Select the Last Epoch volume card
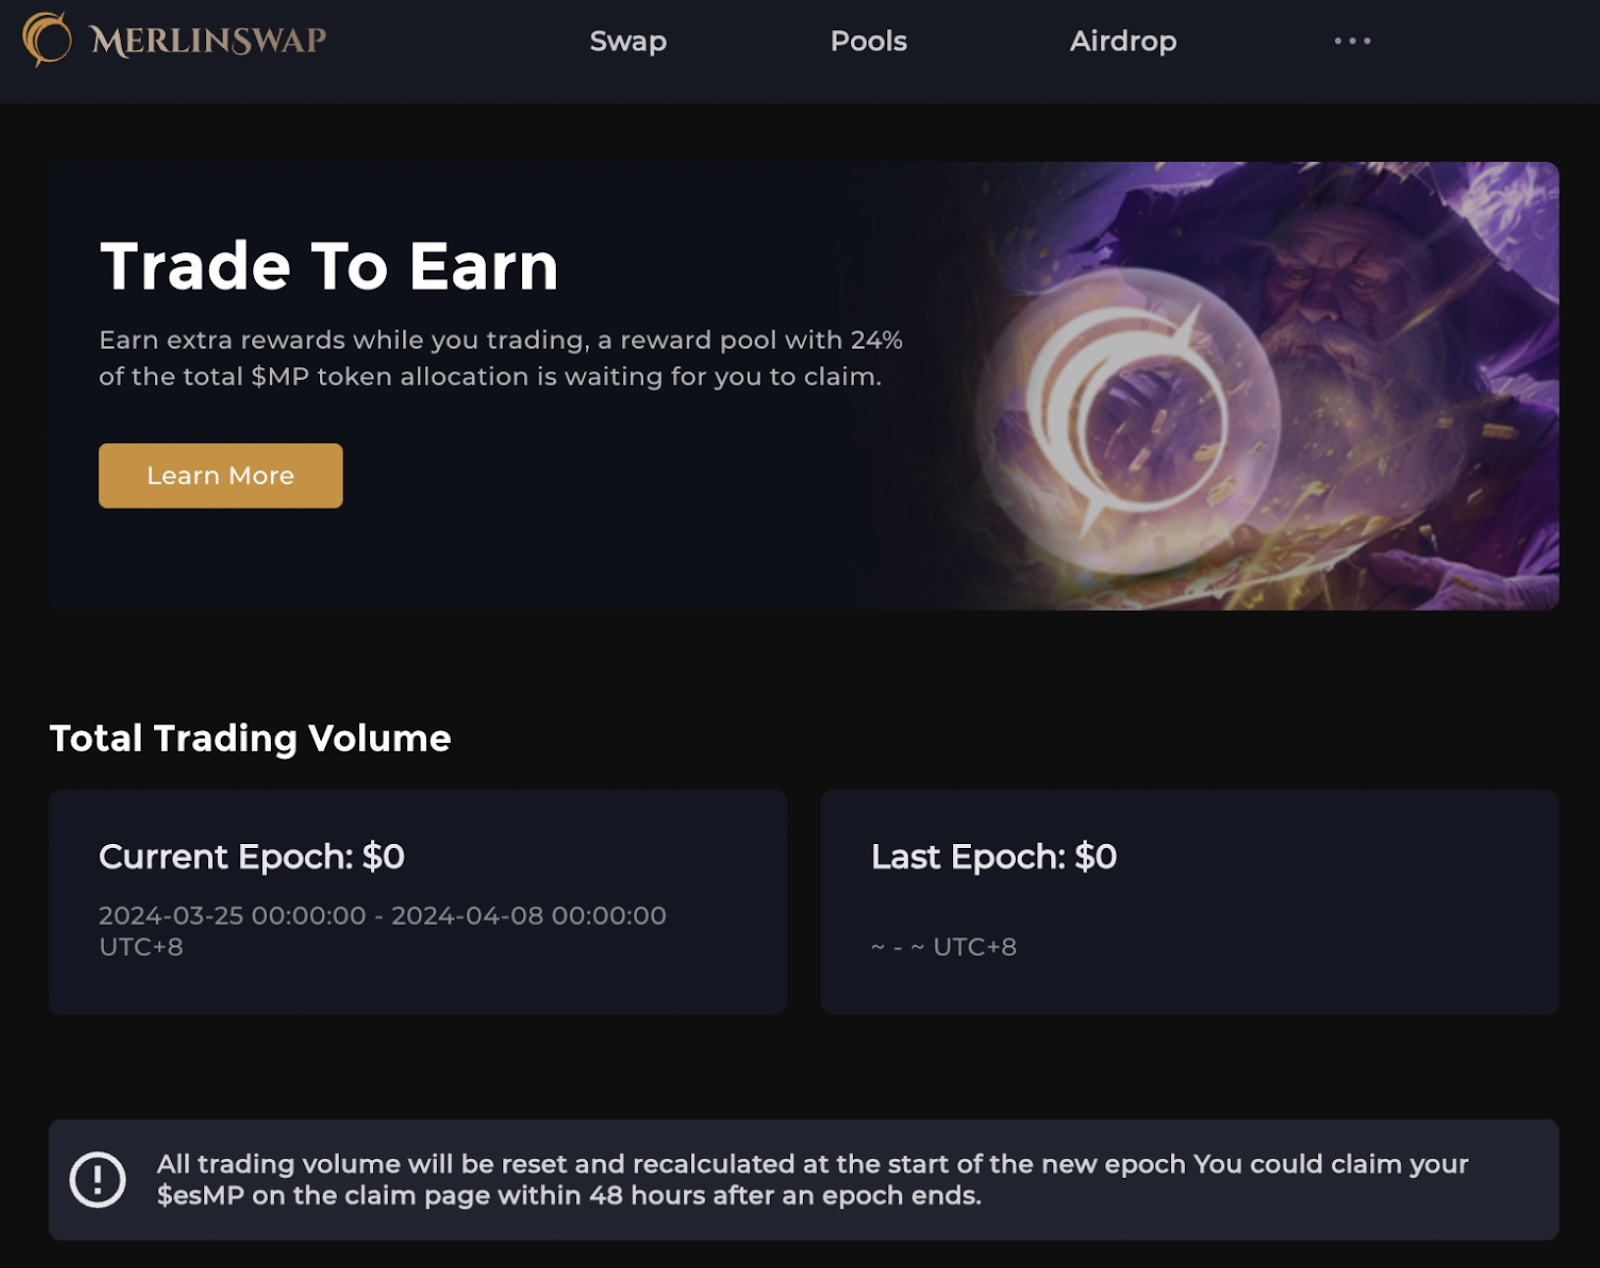Viewport: 1600px width, 1268px height. pos(1190,902)
